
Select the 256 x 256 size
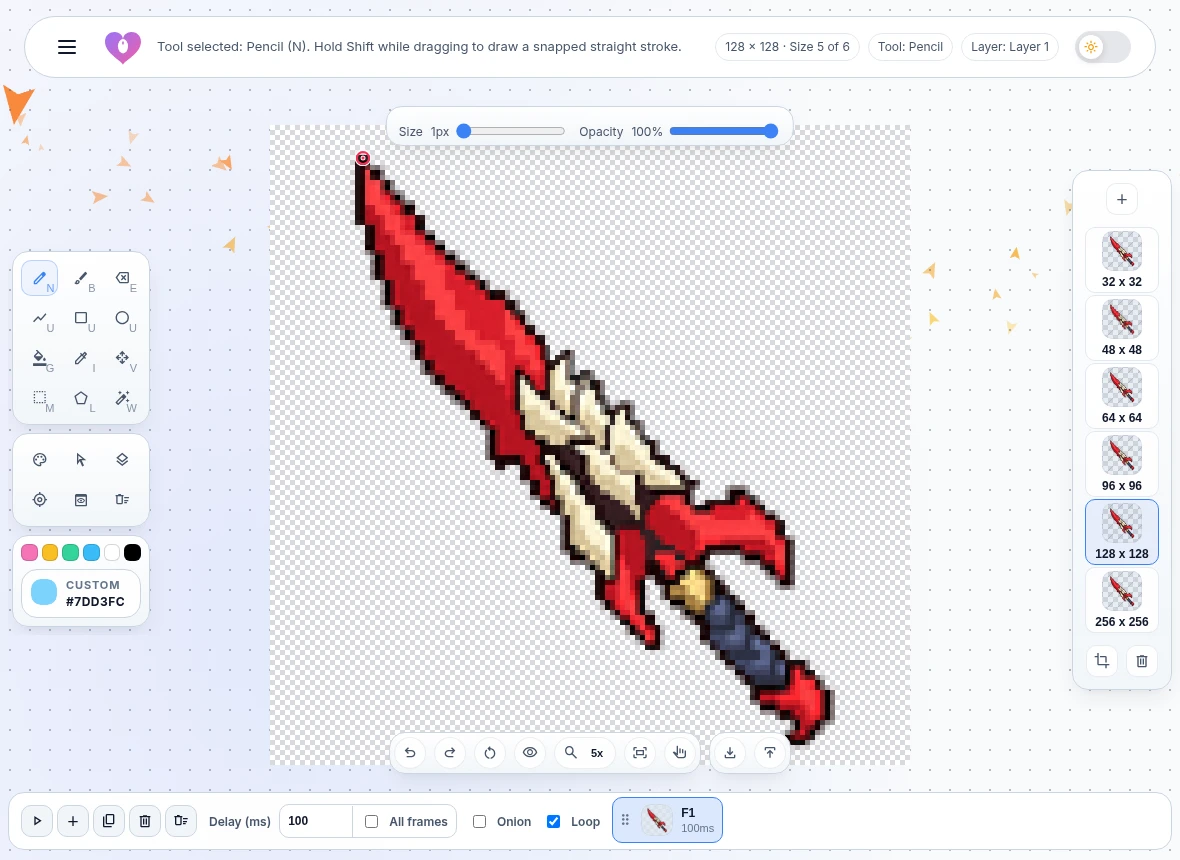point(1121,600)
